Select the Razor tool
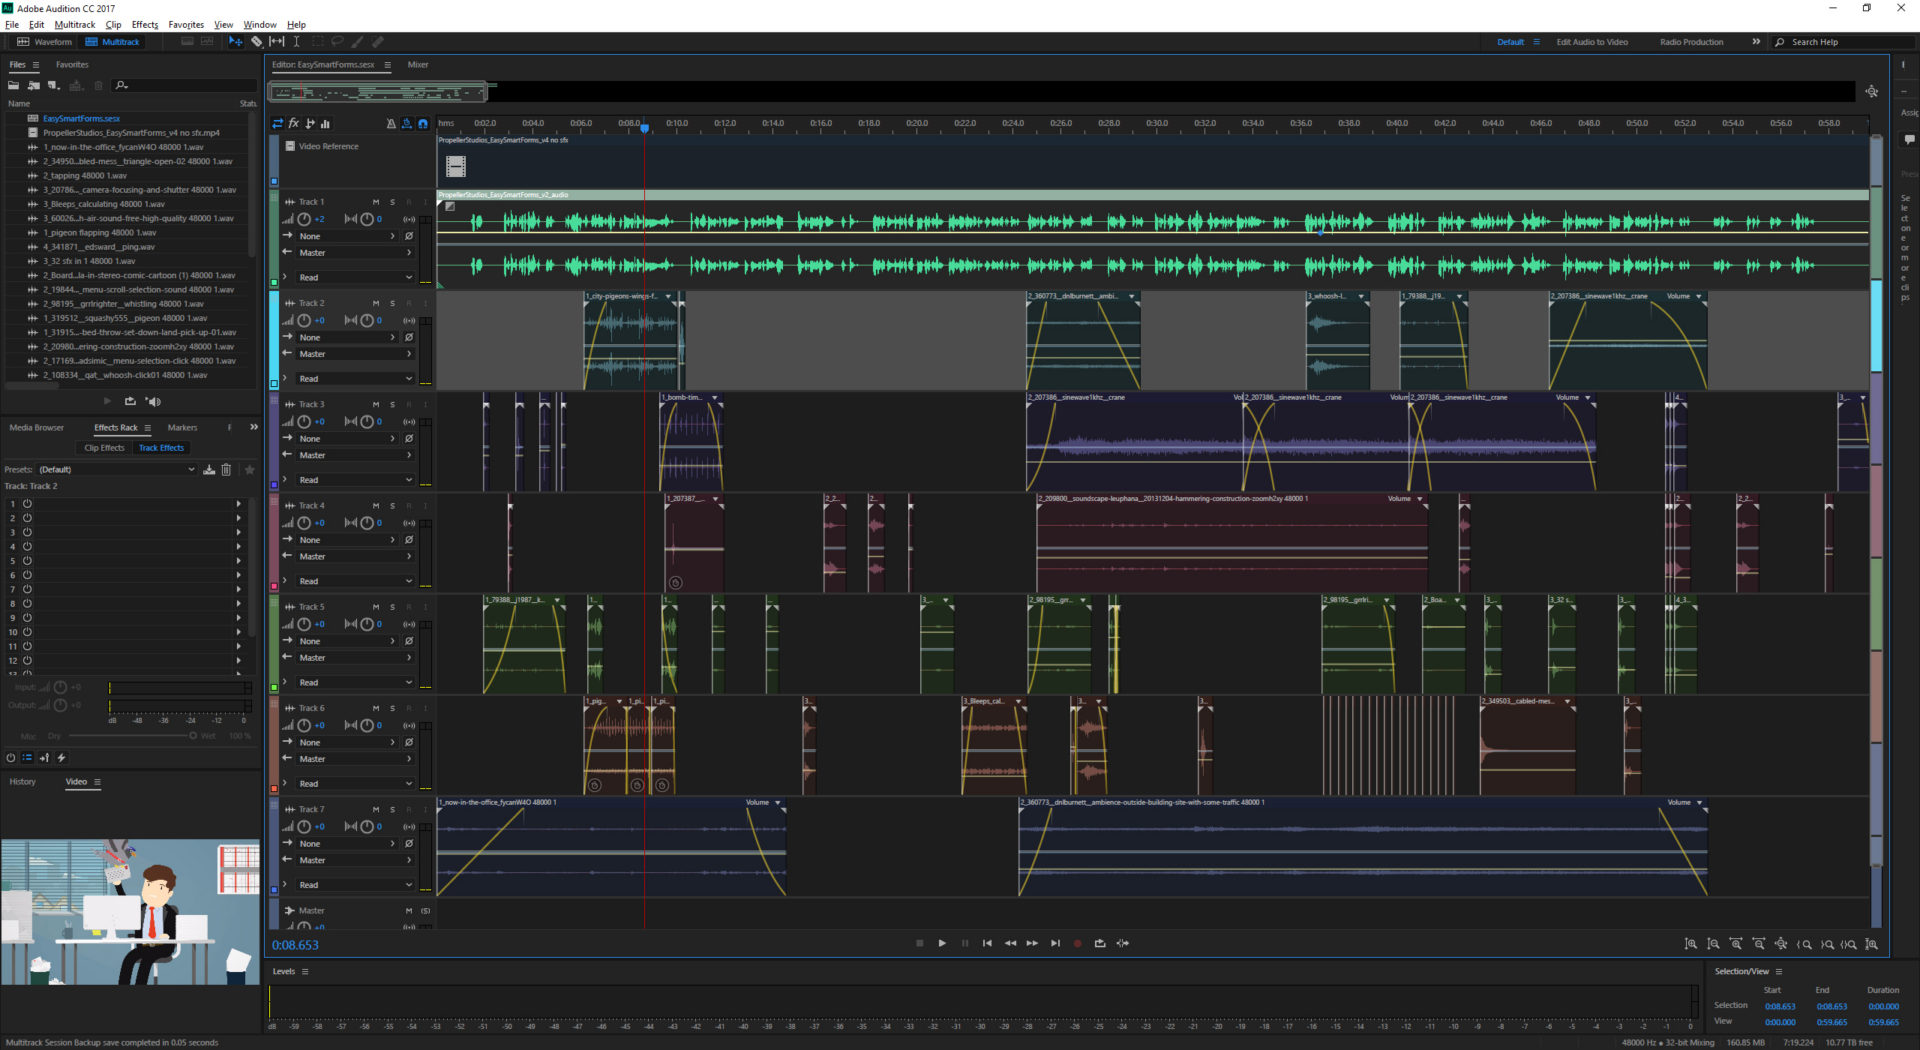1920x1050 pixels. pyautogui.click(x=257, y=42)
